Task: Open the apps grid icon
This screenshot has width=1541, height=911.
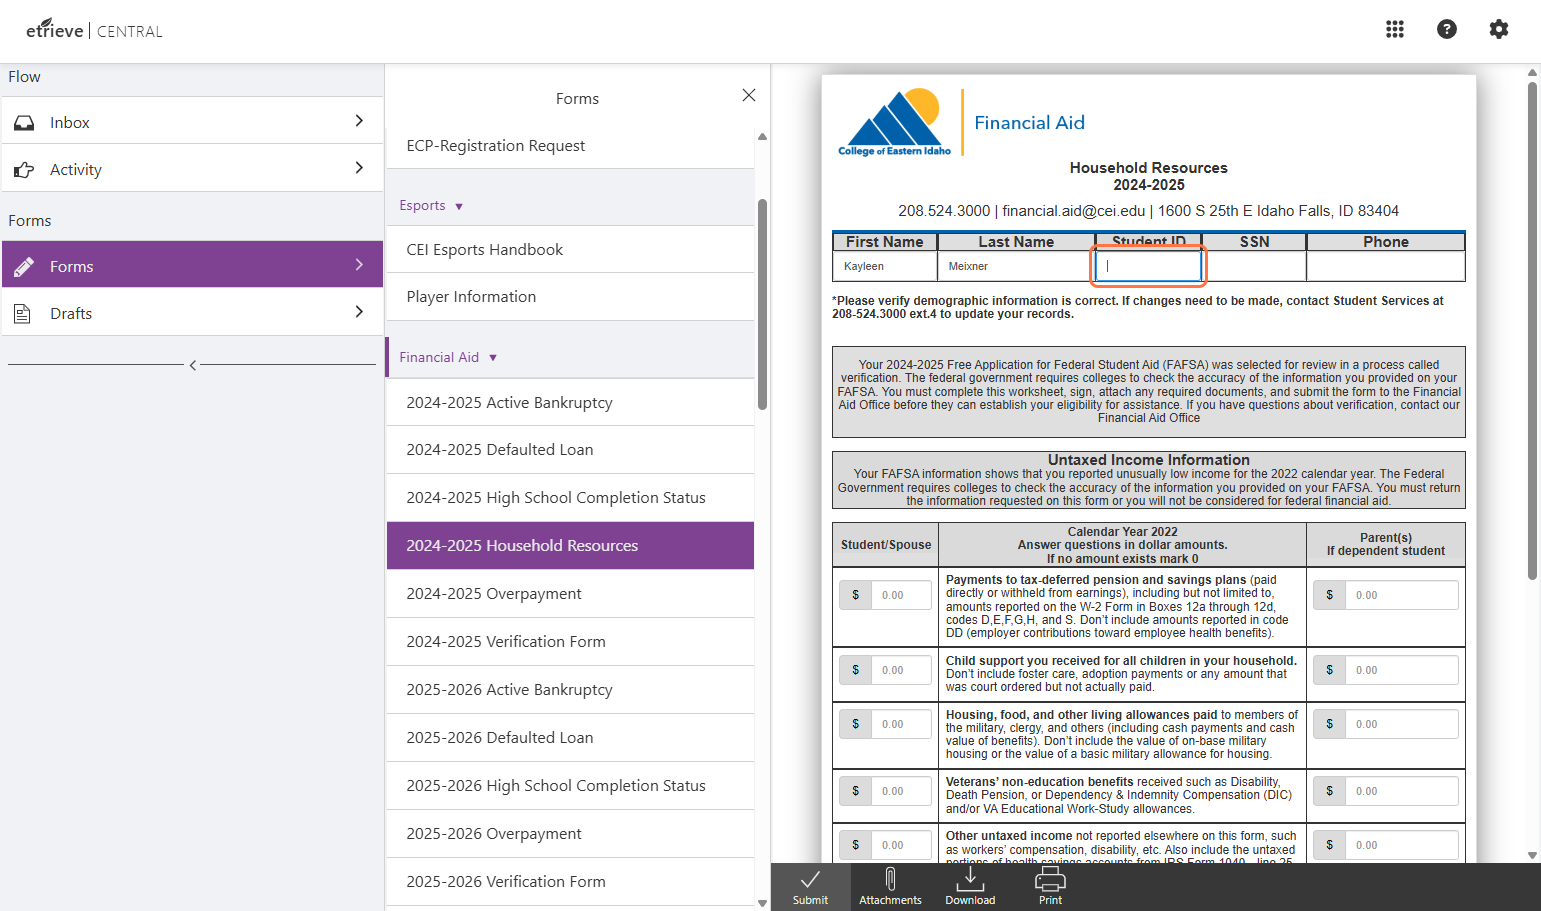Action: pos(1395,29)
